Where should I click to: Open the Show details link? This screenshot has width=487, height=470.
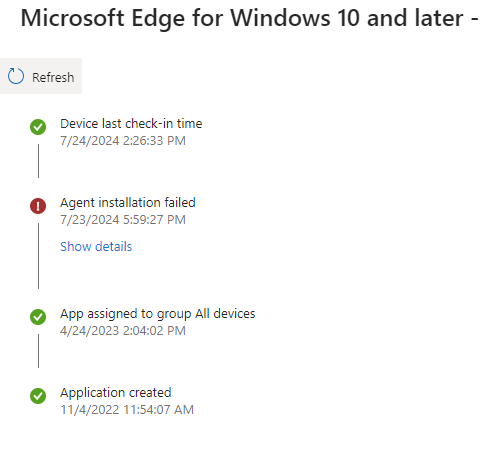(x=96, y=247)
